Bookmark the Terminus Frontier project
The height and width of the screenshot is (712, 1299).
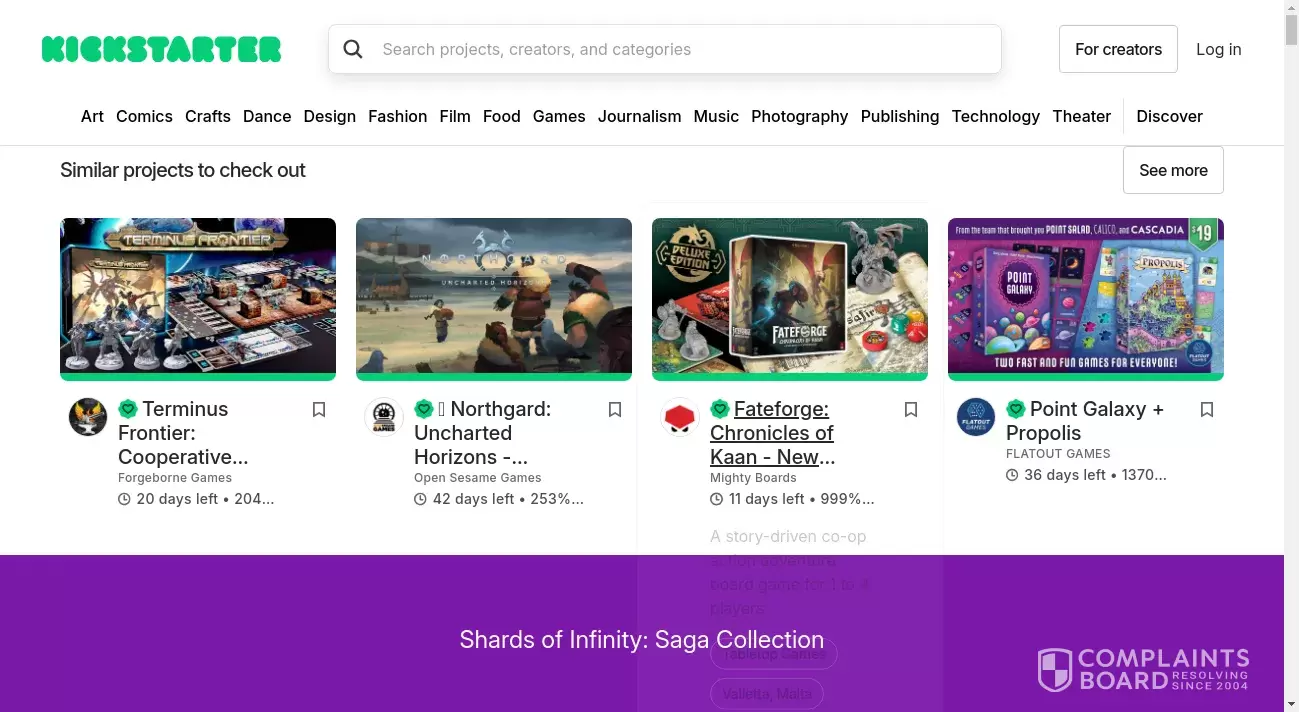[319, 410]
